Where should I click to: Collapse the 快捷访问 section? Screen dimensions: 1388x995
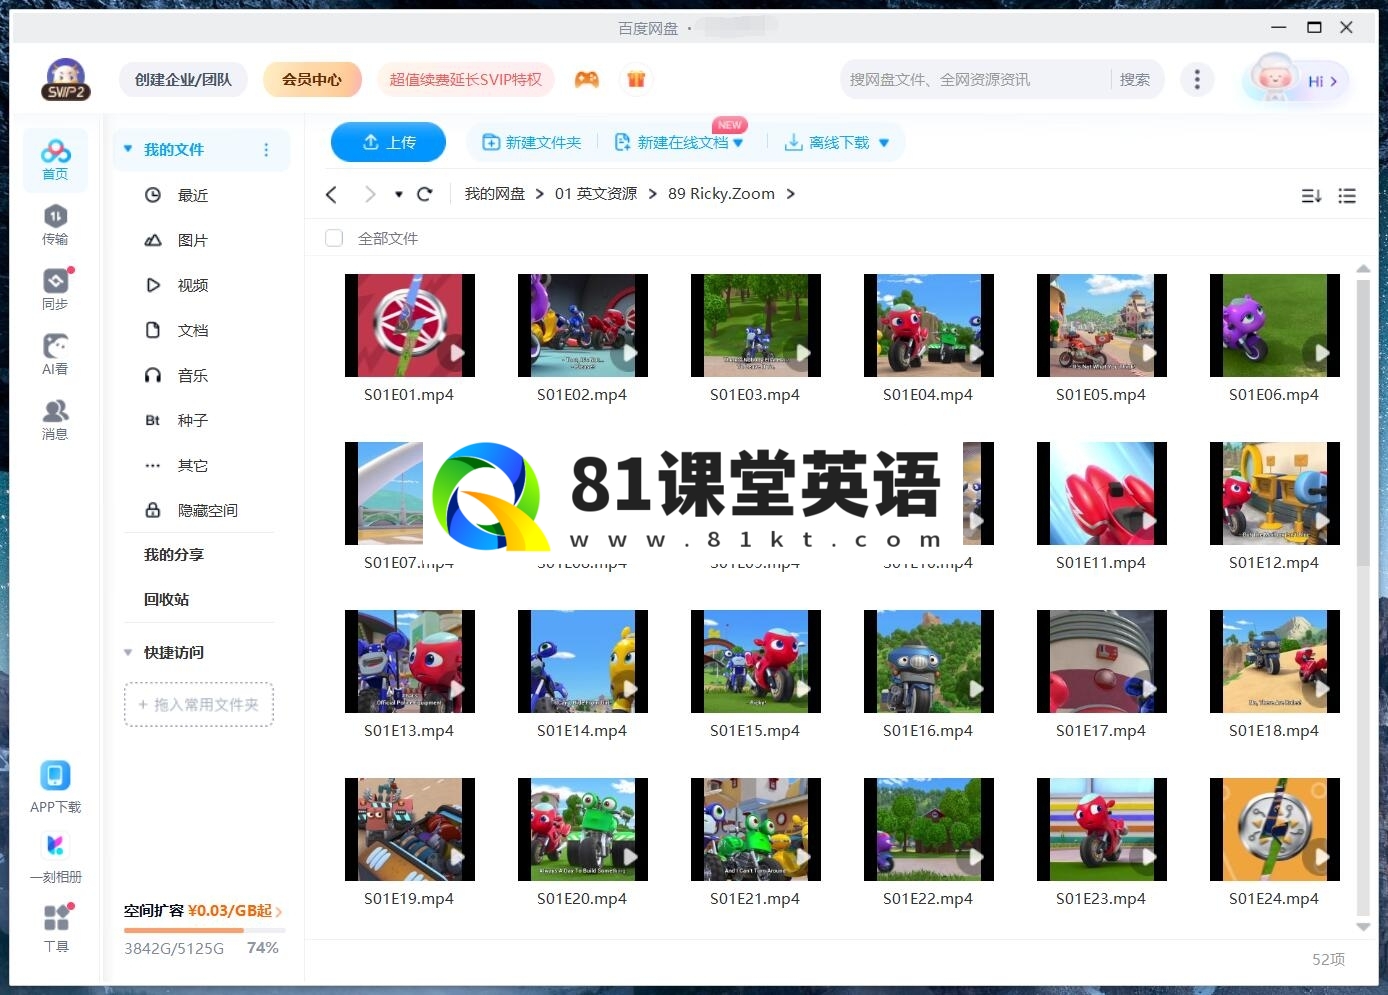click(128, 652)
